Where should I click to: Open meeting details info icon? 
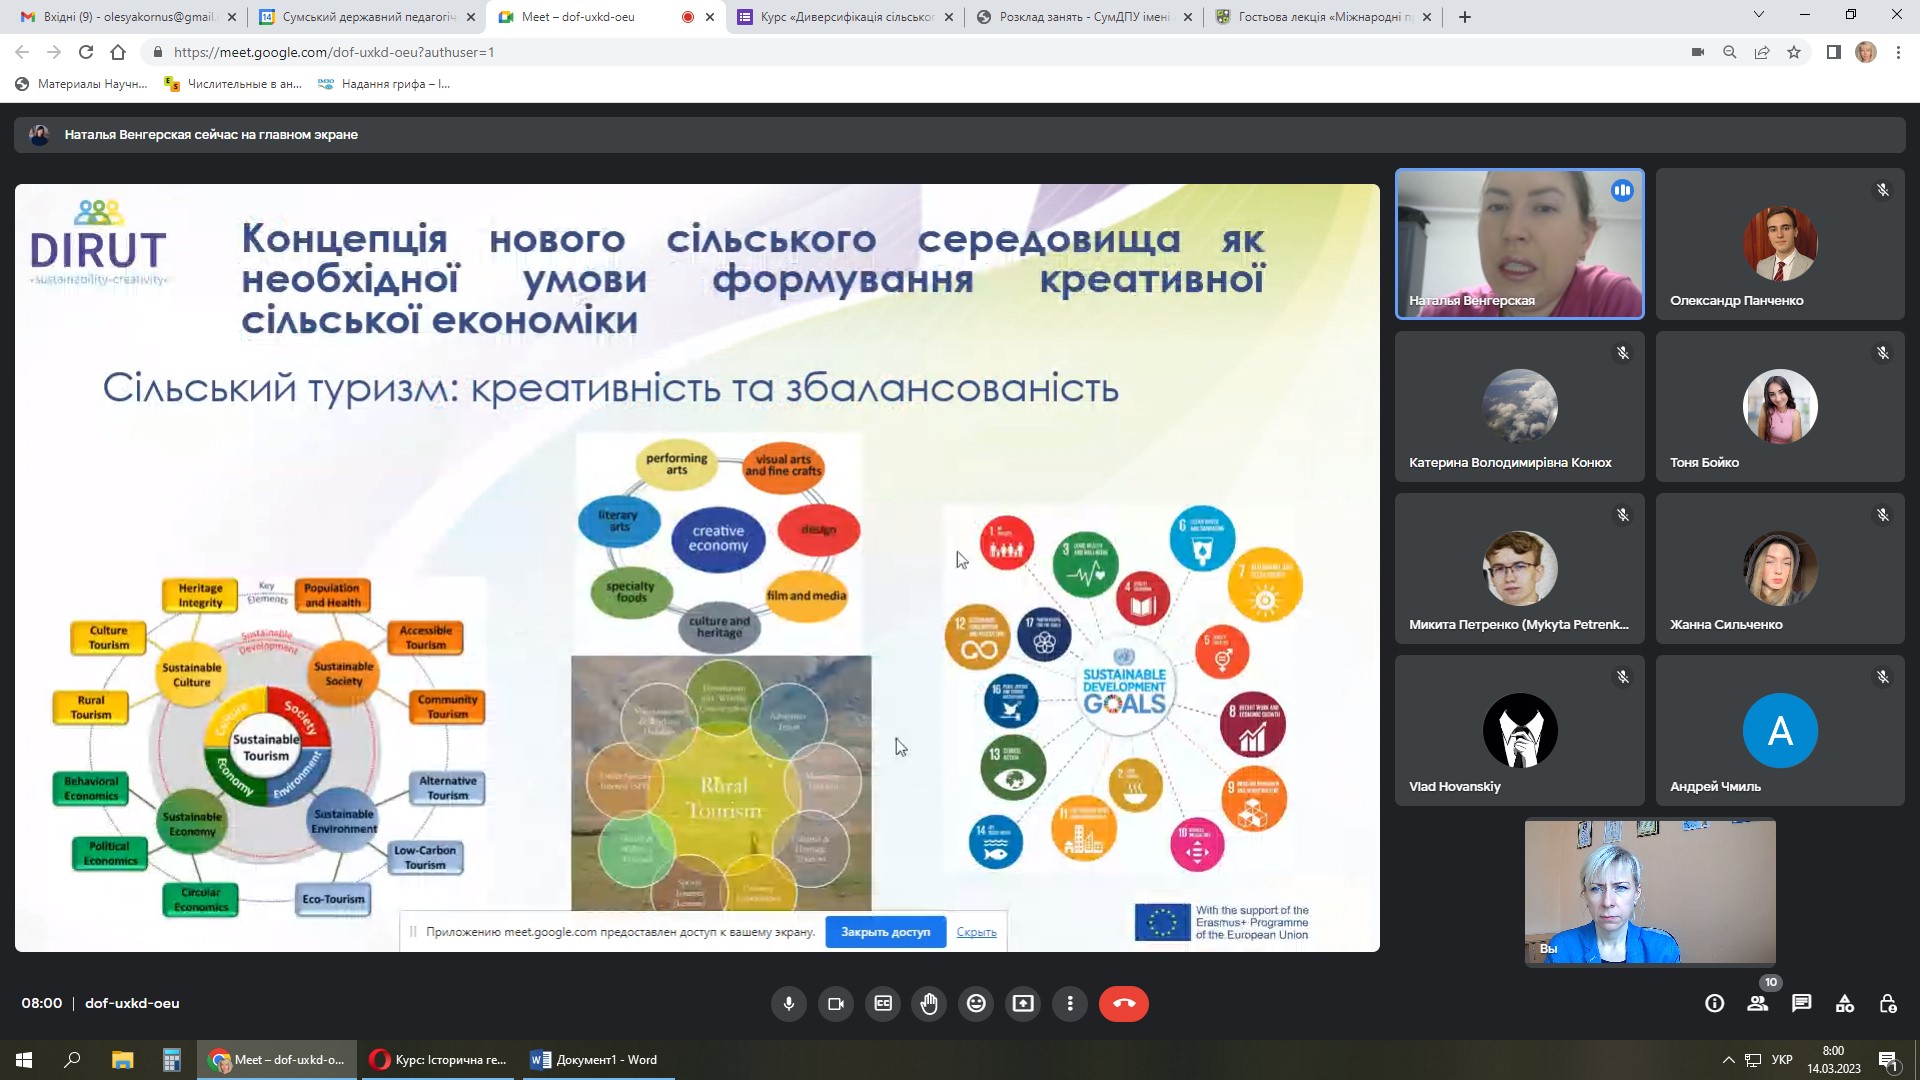pyautogui.click(x=1714, y=1003)
